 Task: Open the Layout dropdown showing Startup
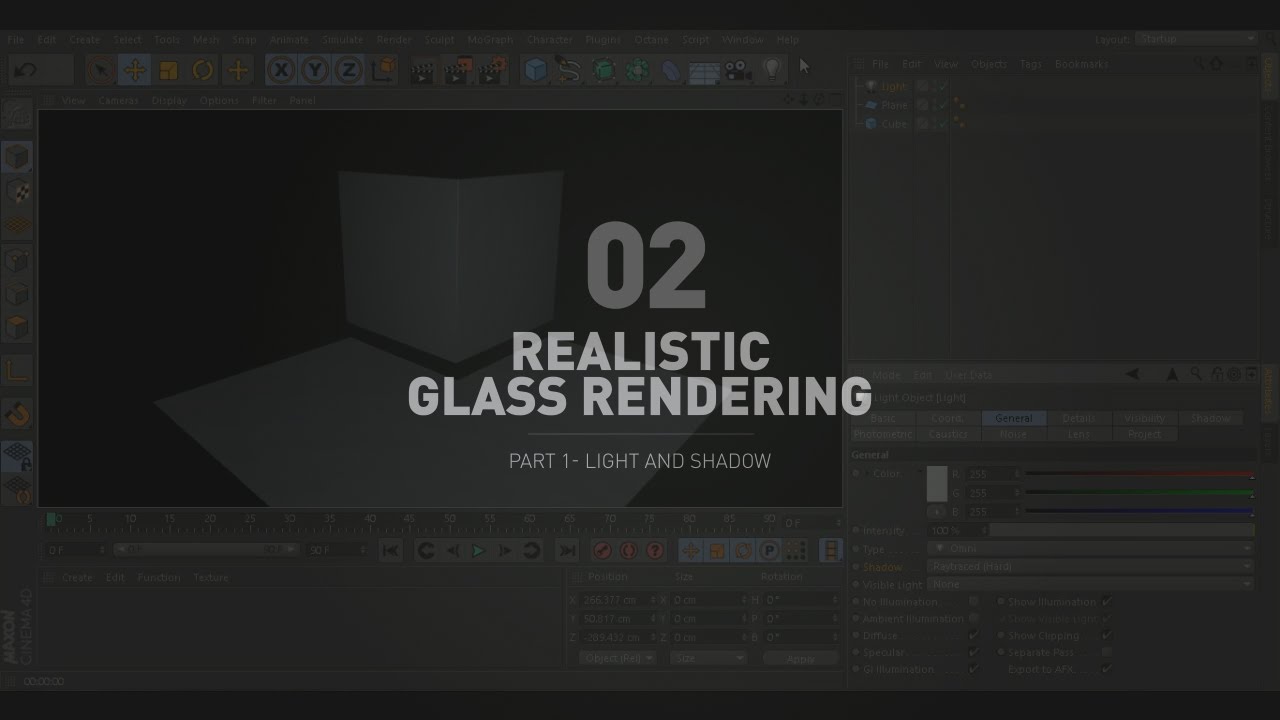click(x=1196, y=39)
